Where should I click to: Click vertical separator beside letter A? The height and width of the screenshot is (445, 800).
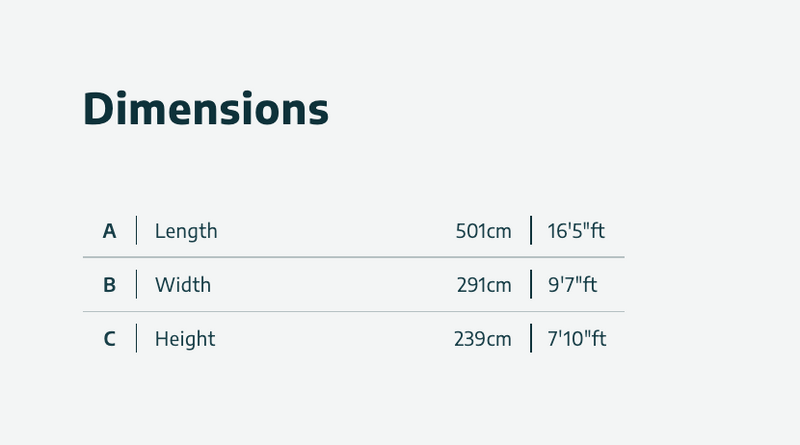(x=137, y=231)
